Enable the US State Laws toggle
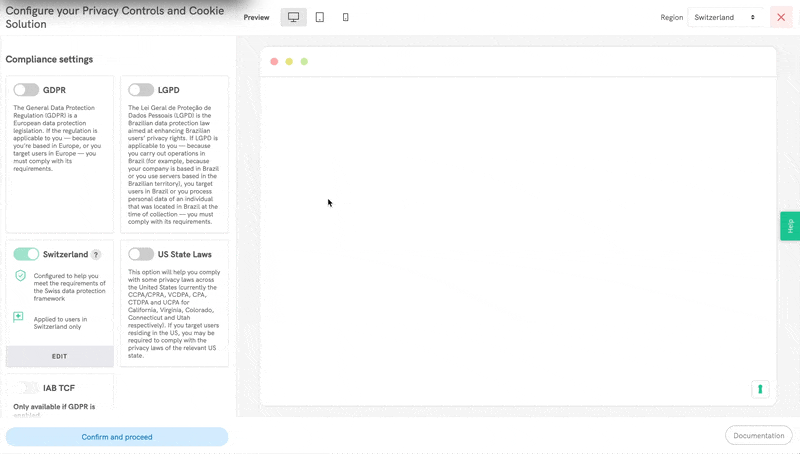The height and width of the screenshot is (454, 800). click(x=141, y=254)
